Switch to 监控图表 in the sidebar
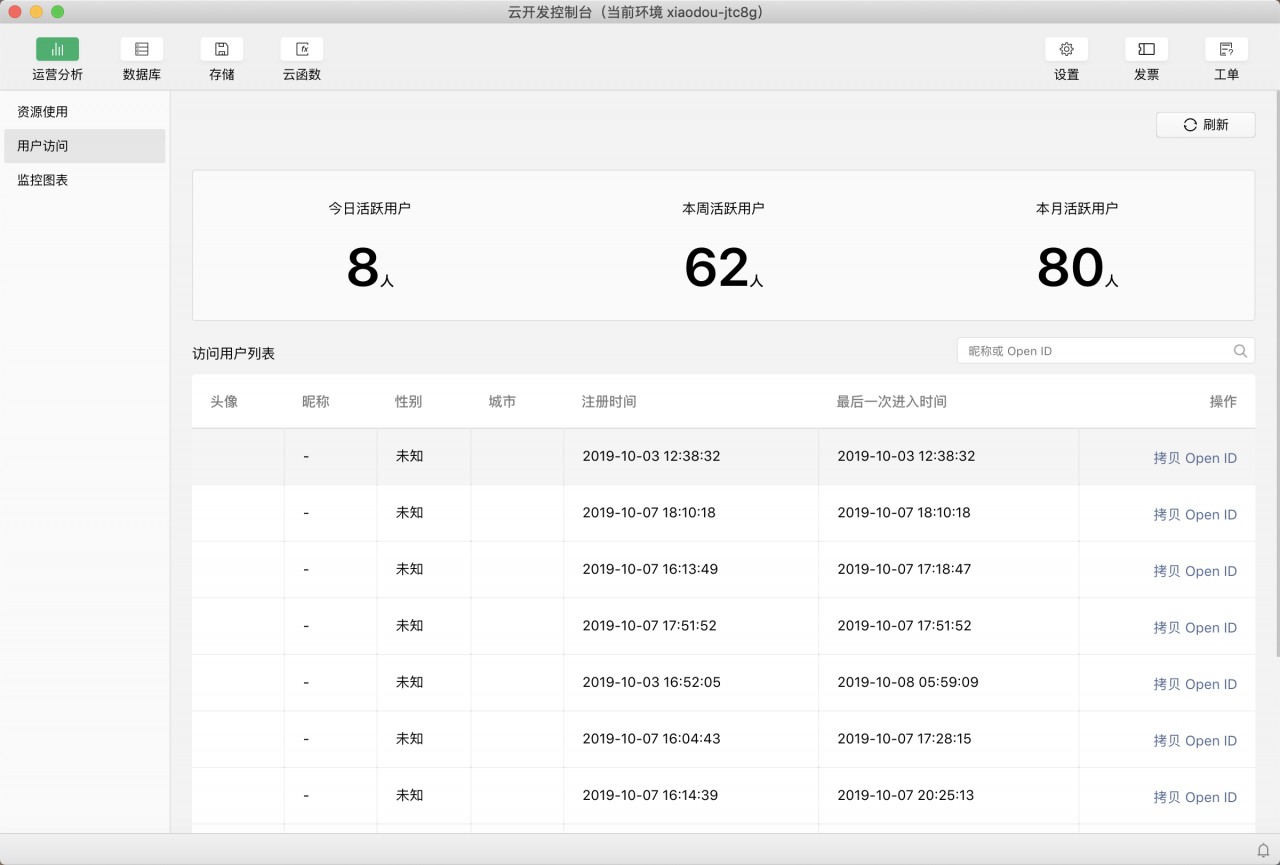Viewport: 1280px width, 865px height. point(43,180)
